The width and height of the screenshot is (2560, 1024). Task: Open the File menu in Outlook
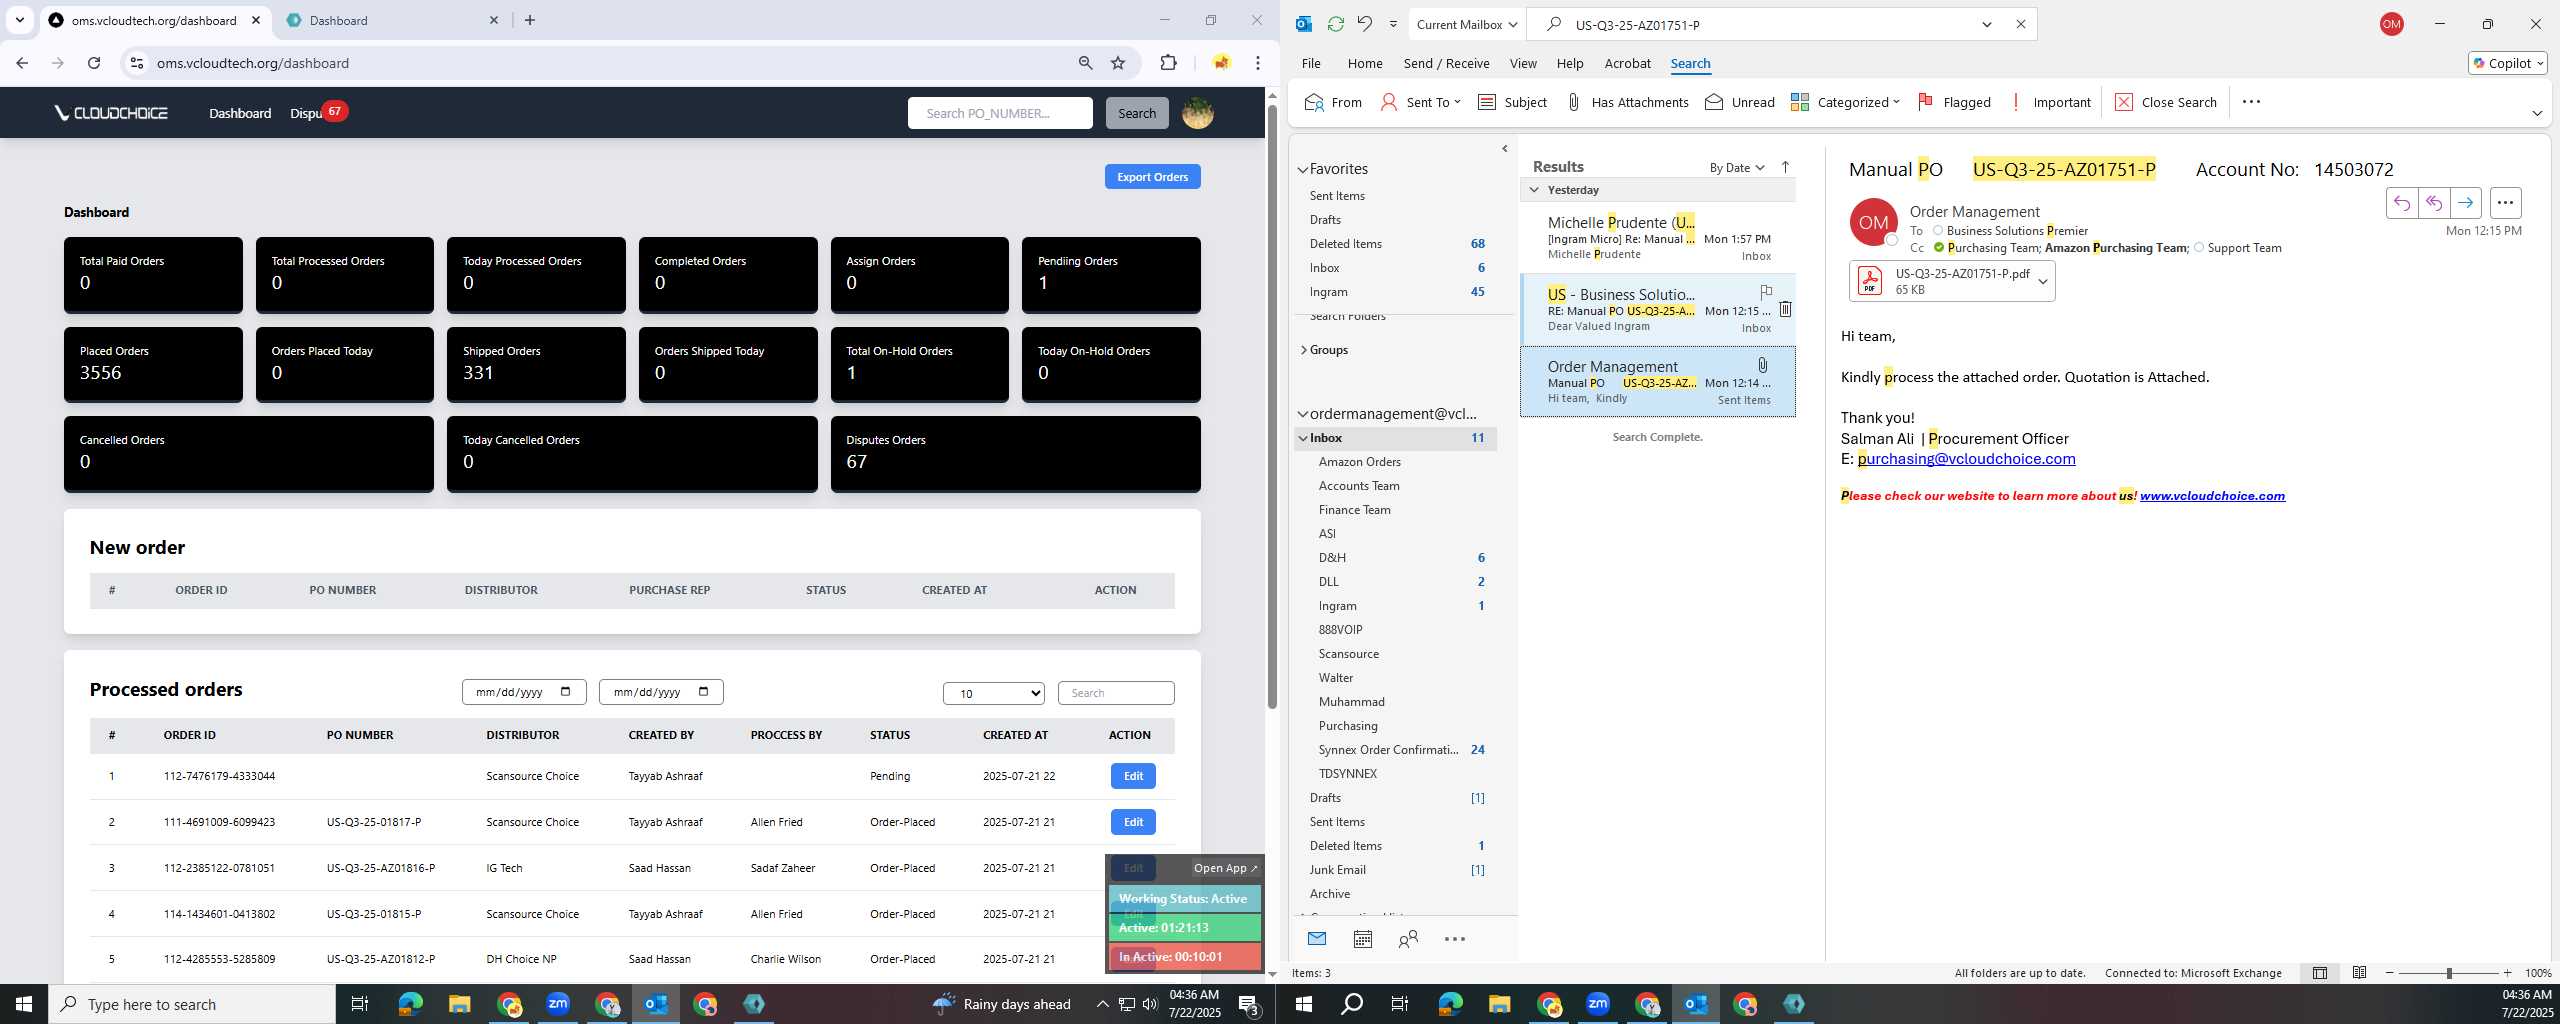1311,63
